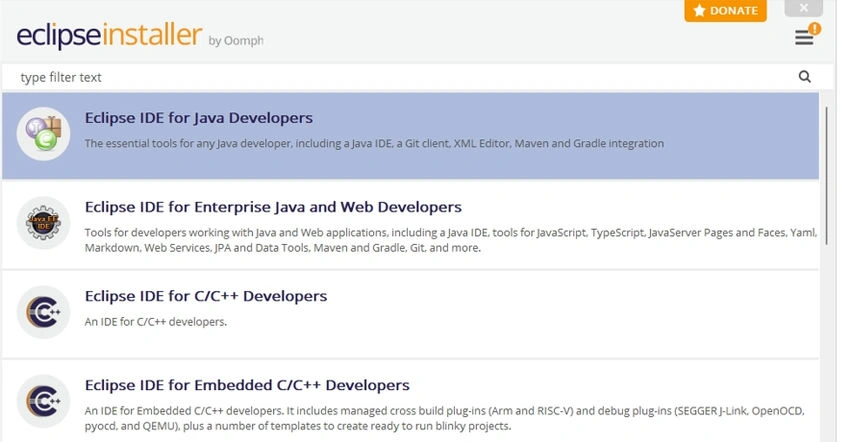This screenshot has width=850, height=442.
Task: Click 'An IDE for C/C++ developers.' description
Action: [x=156, y=322]
